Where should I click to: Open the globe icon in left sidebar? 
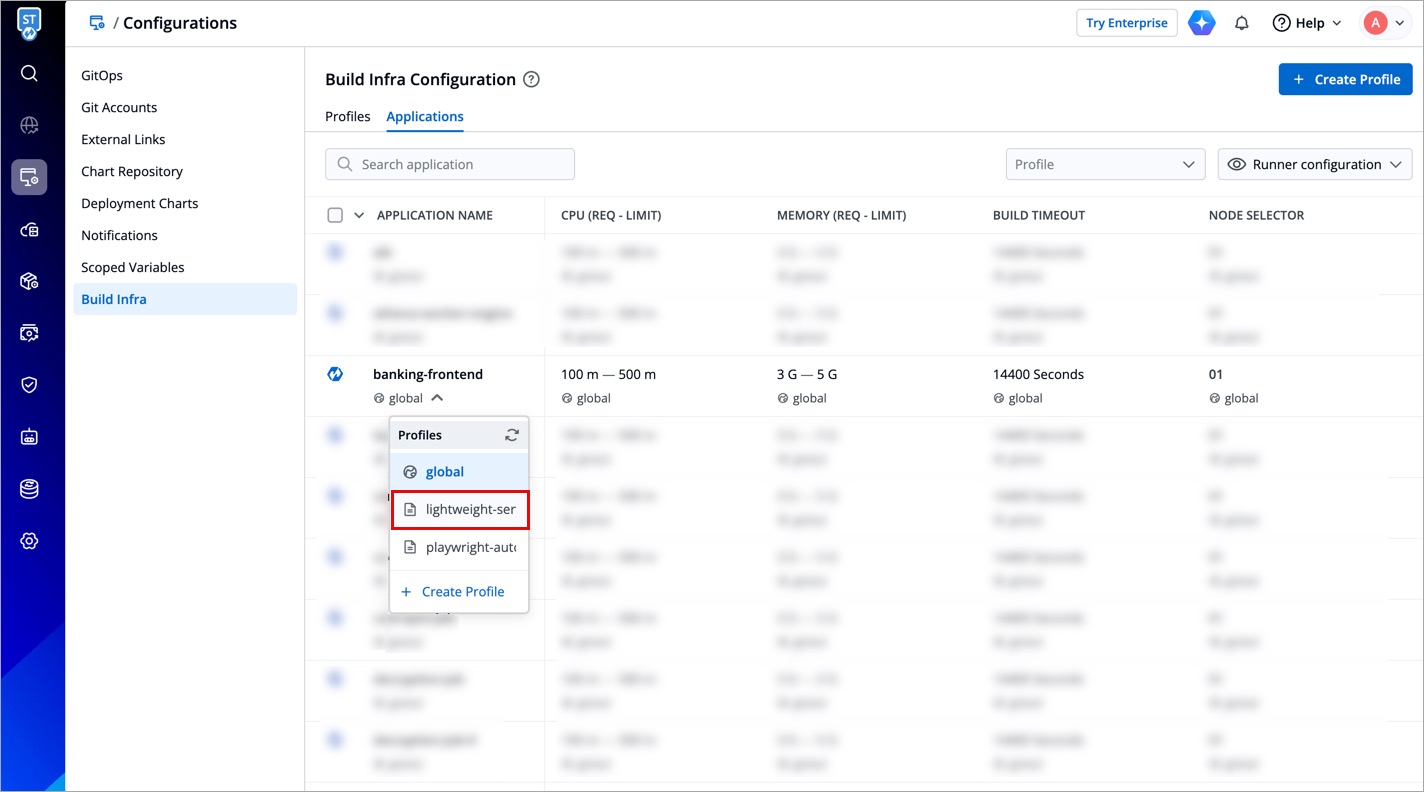[x=29, y=125]
